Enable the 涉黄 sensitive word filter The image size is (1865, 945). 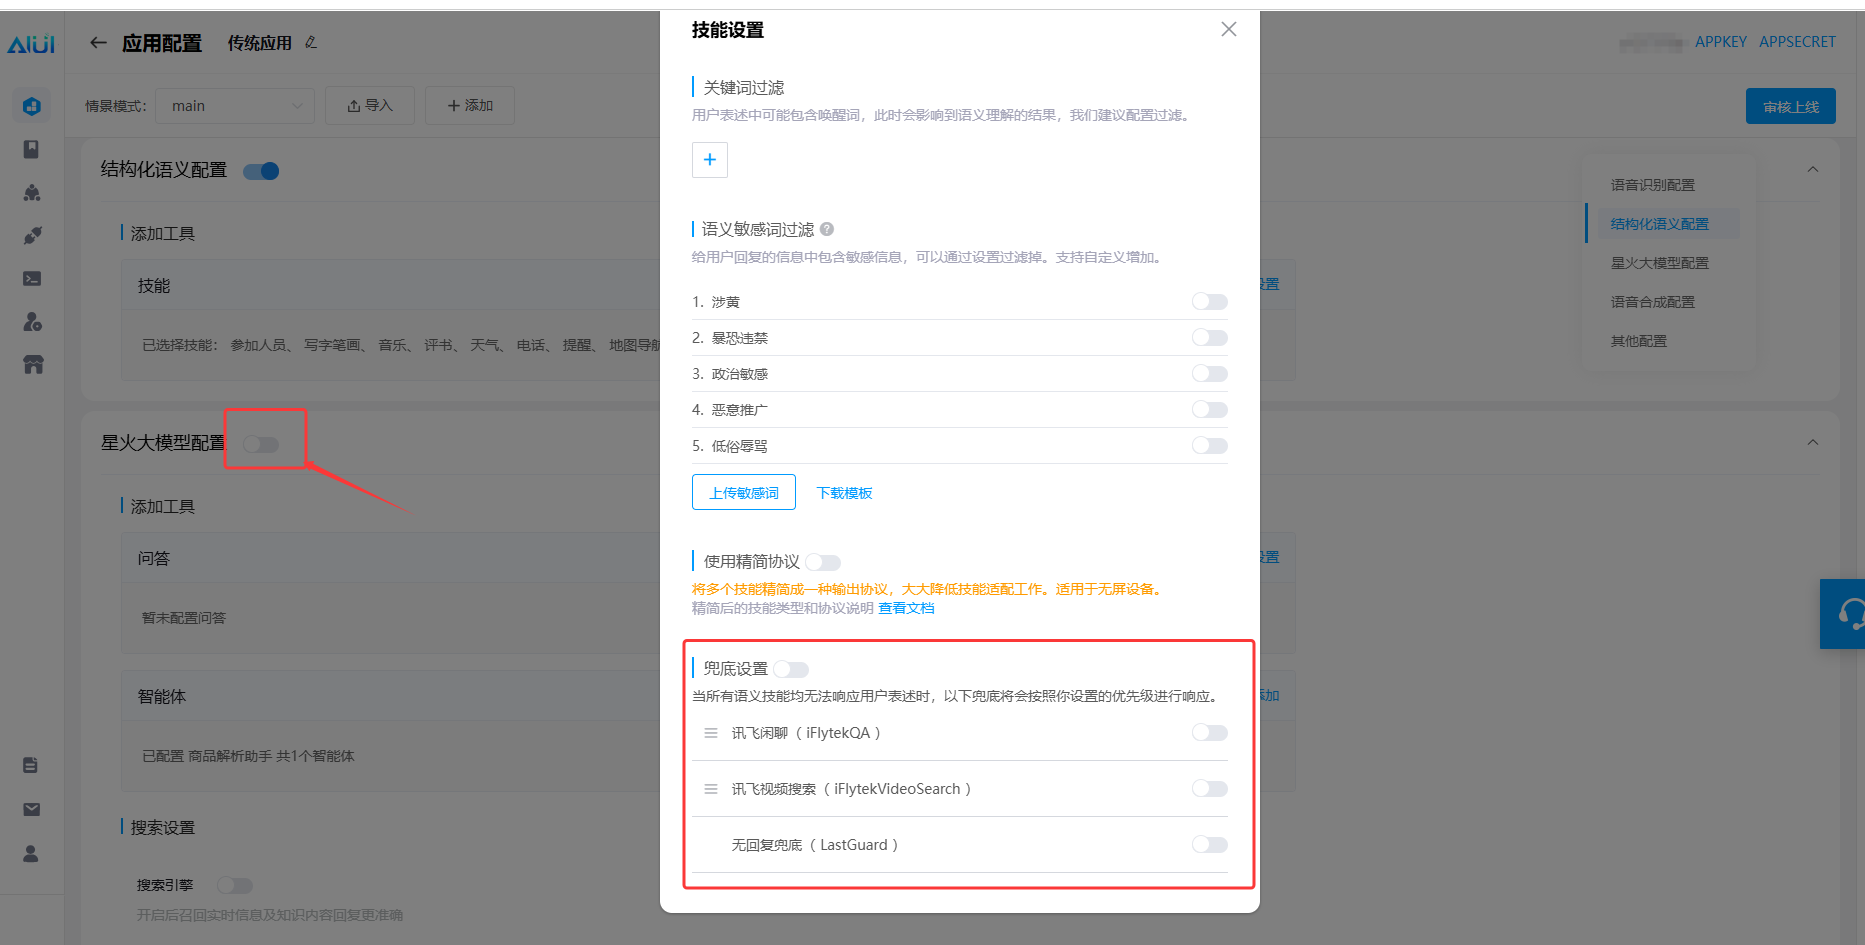pyautogui.click(x=1209, y=302)
